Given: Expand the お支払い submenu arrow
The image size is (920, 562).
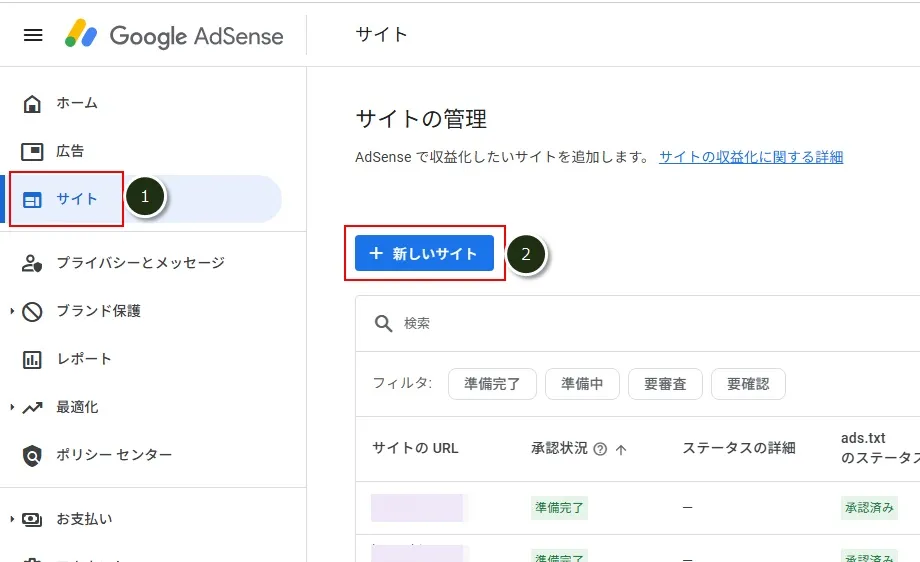Looking at the screenshot, I should tap(12, 519).
